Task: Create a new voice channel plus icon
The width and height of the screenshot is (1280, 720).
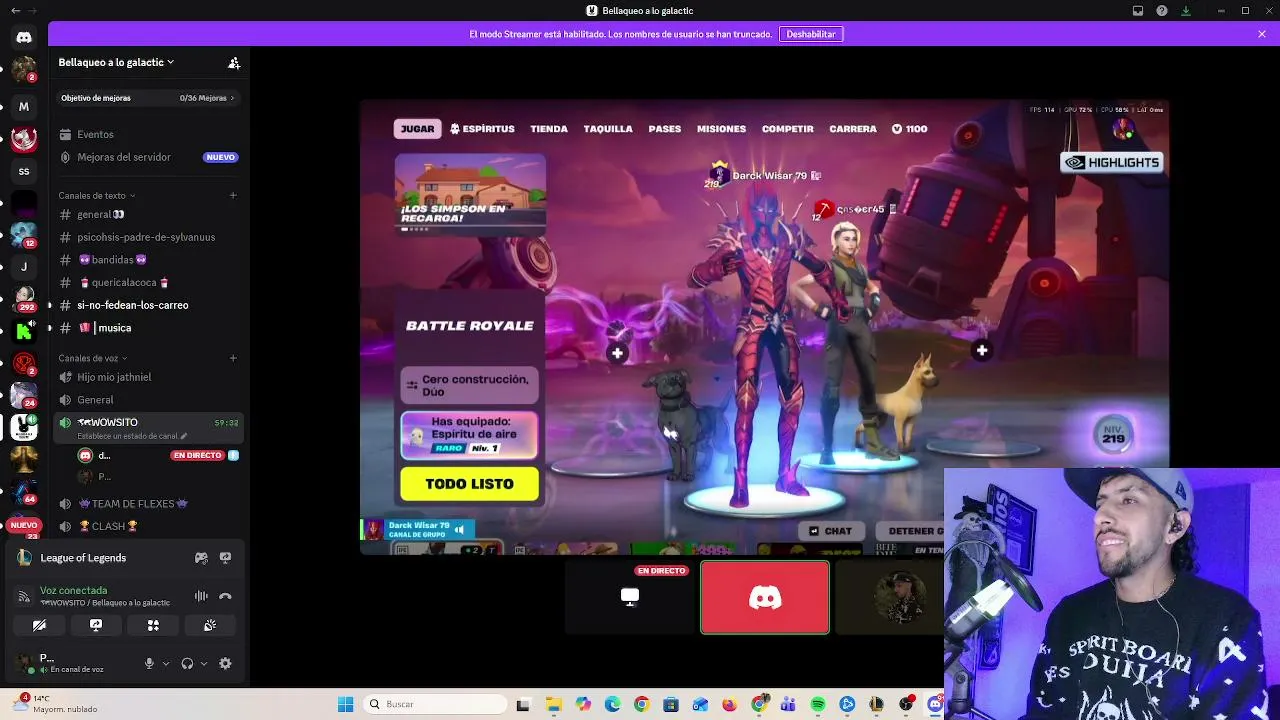Action: (233, 358)
